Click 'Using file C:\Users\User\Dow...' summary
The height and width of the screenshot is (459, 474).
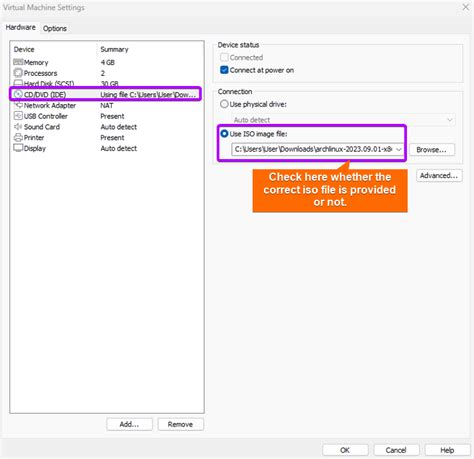tap(148, 94)
